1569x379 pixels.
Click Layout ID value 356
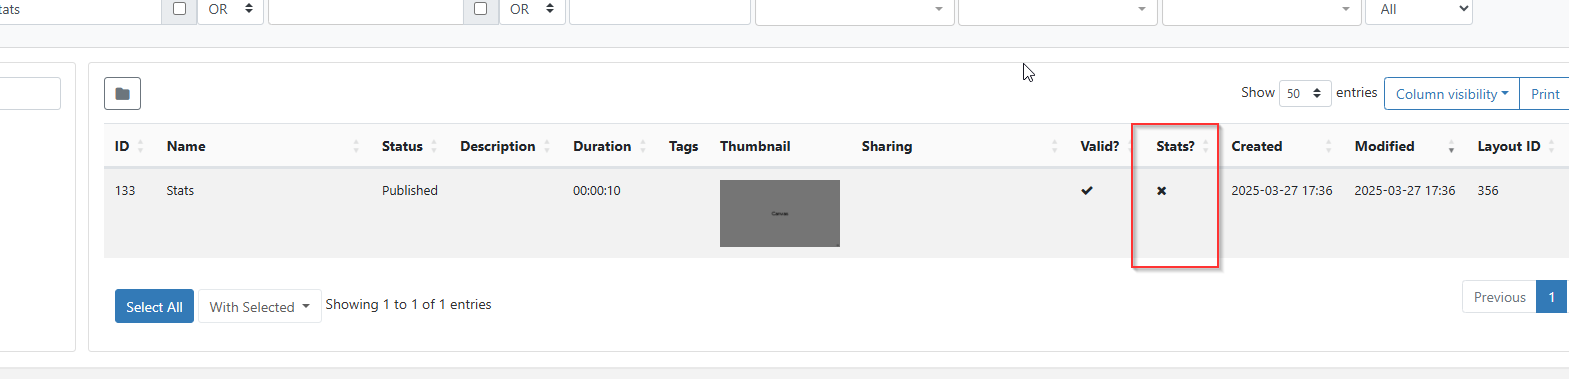1488,190
